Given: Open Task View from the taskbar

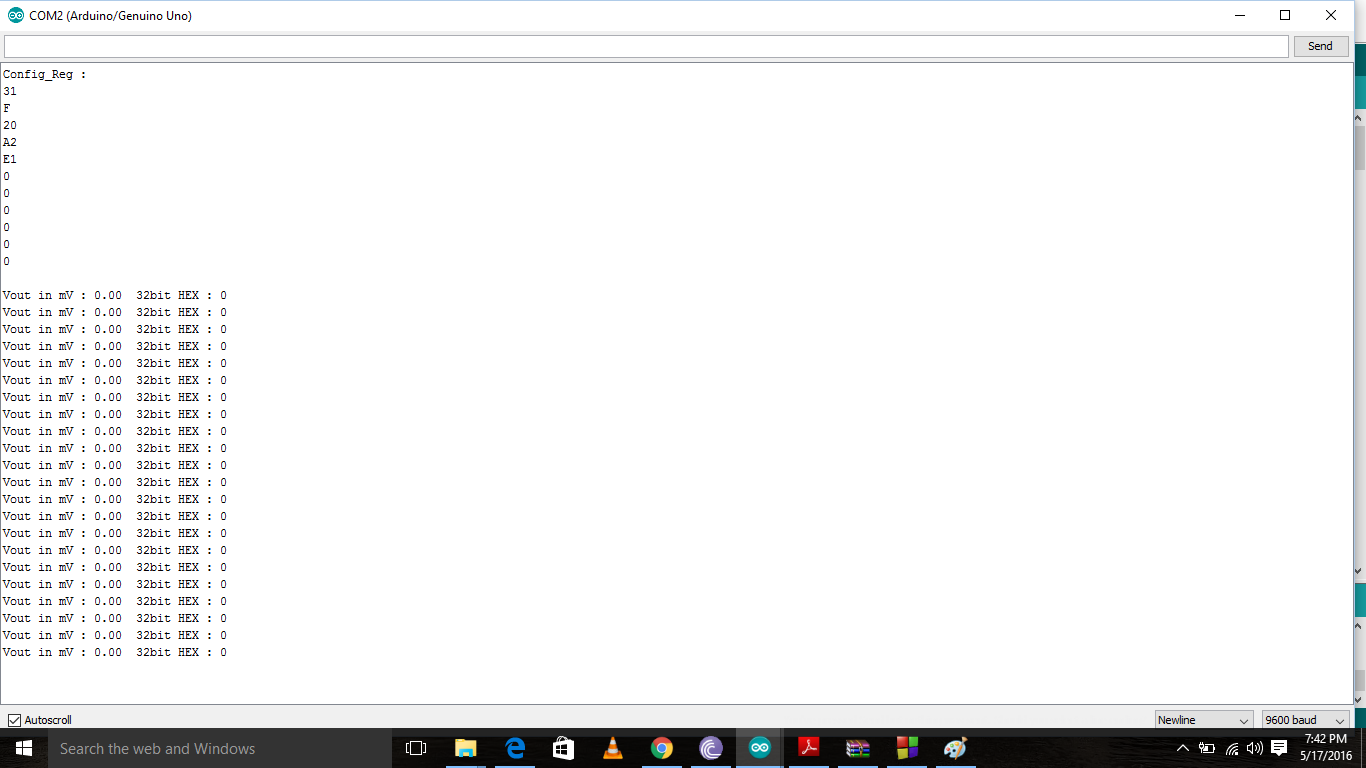Looking at the screenshot, I should tap(416, 748).
